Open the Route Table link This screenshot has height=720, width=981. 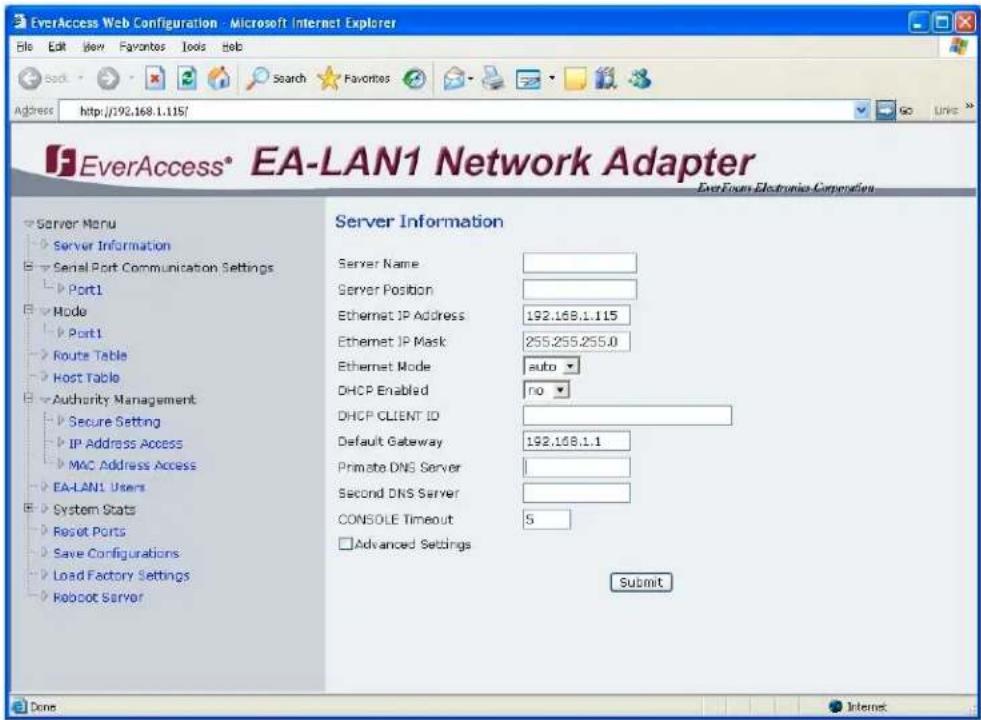[90, 355]
